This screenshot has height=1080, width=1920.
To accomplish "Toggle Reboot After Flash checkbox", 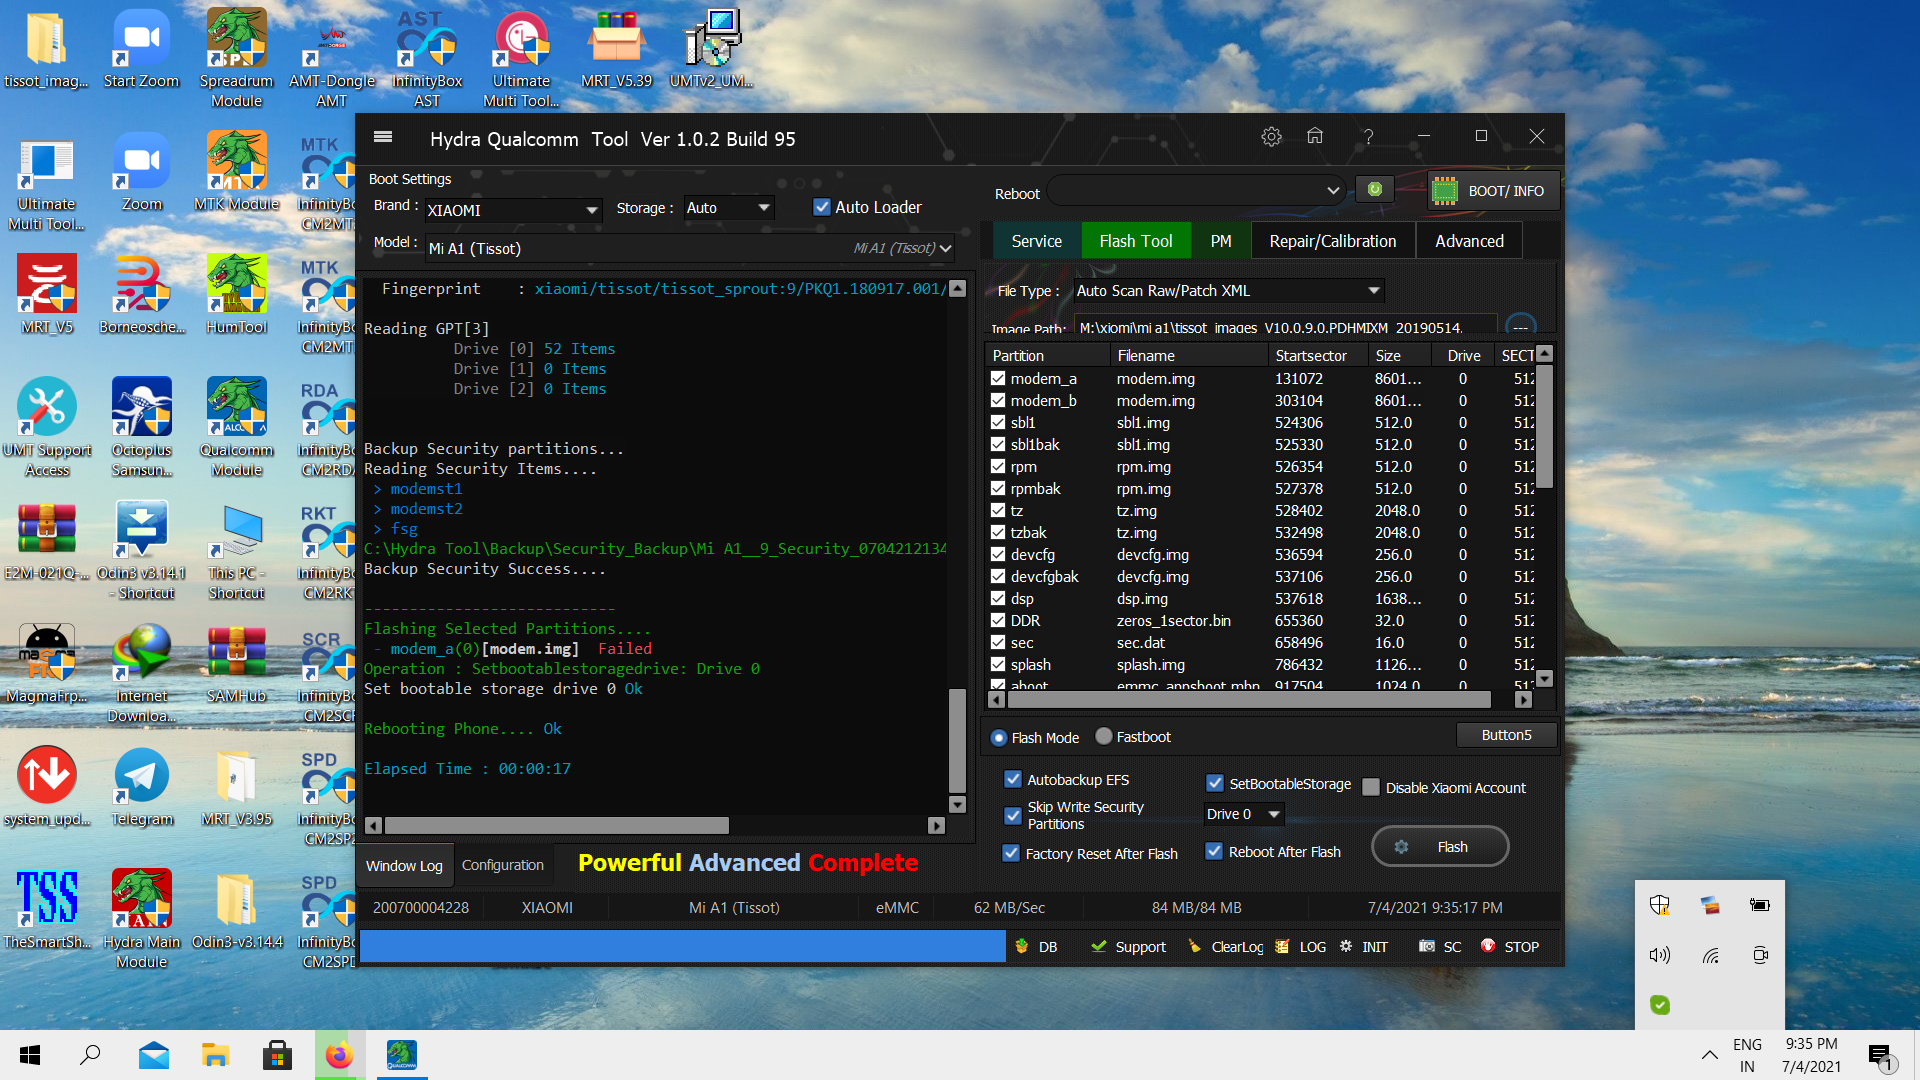I will [1214, 851].
